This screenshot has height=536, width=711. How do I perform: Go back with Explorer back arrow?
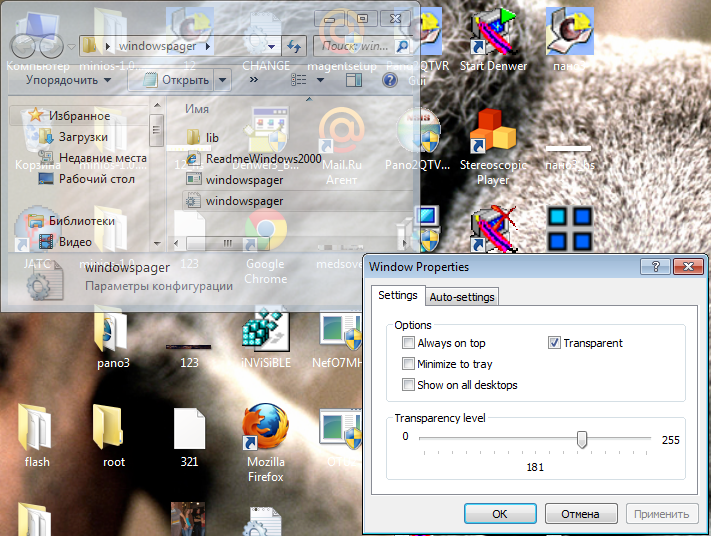point(23,45)
